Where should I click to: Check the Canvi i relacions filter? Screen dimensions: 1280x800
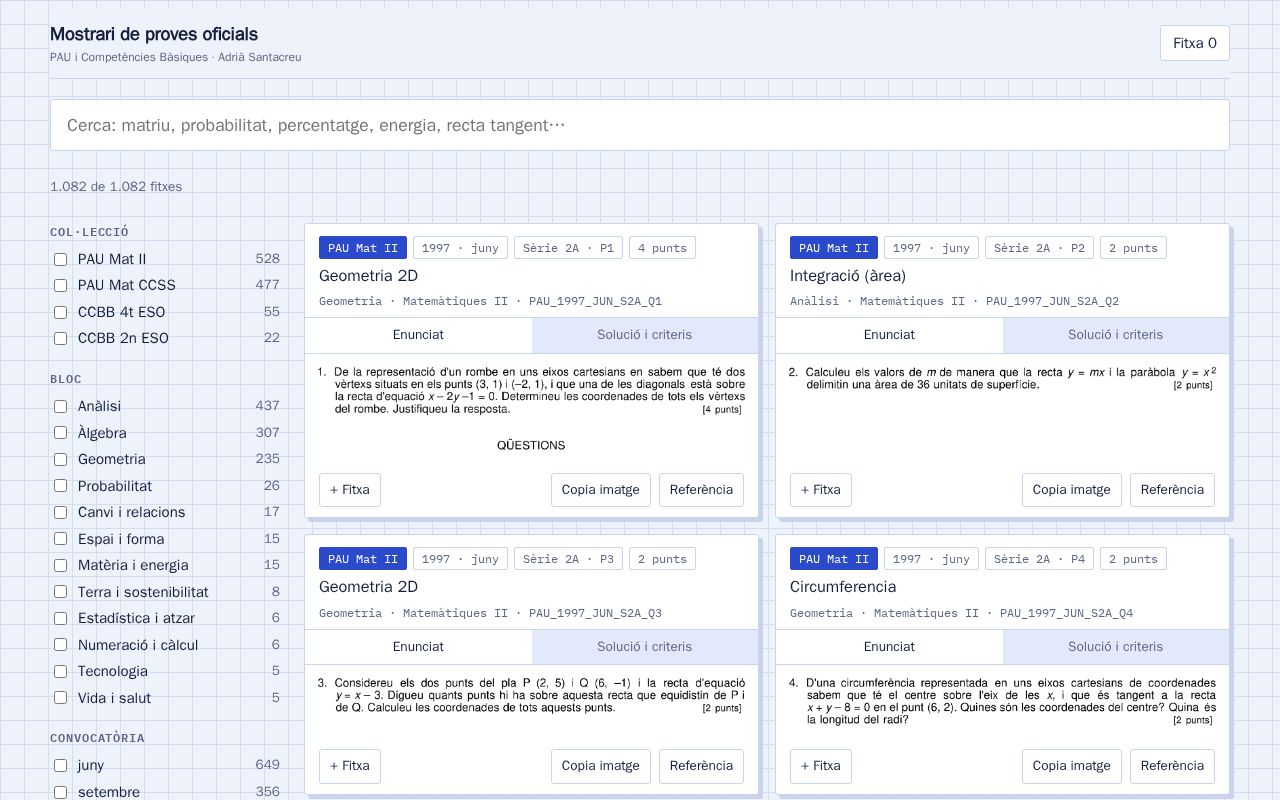60,512
